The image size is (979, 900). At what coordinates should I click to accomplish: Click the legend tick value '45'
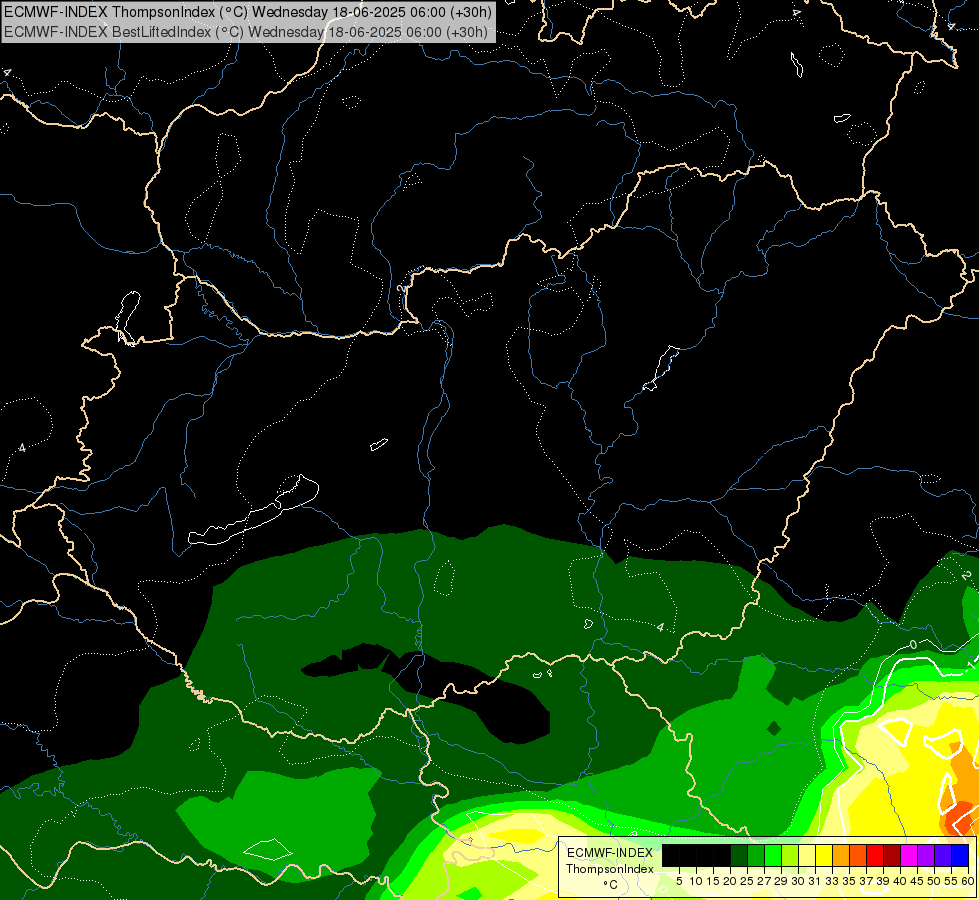(917, 881)
